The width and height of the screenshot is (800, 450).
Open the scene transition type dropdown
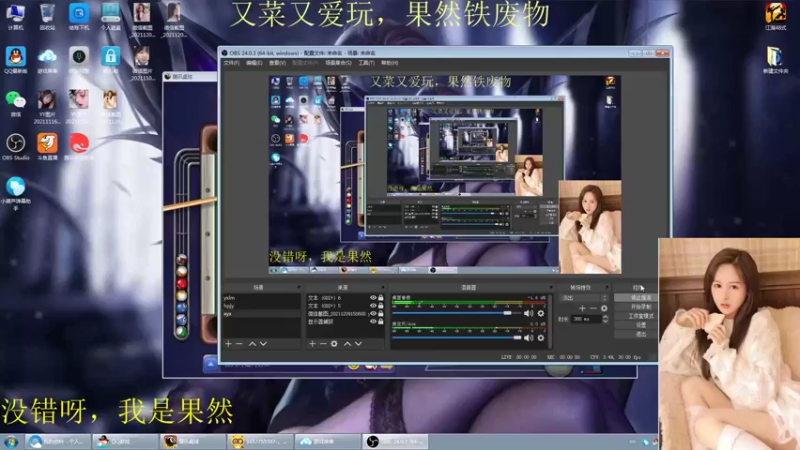(584, 298)
